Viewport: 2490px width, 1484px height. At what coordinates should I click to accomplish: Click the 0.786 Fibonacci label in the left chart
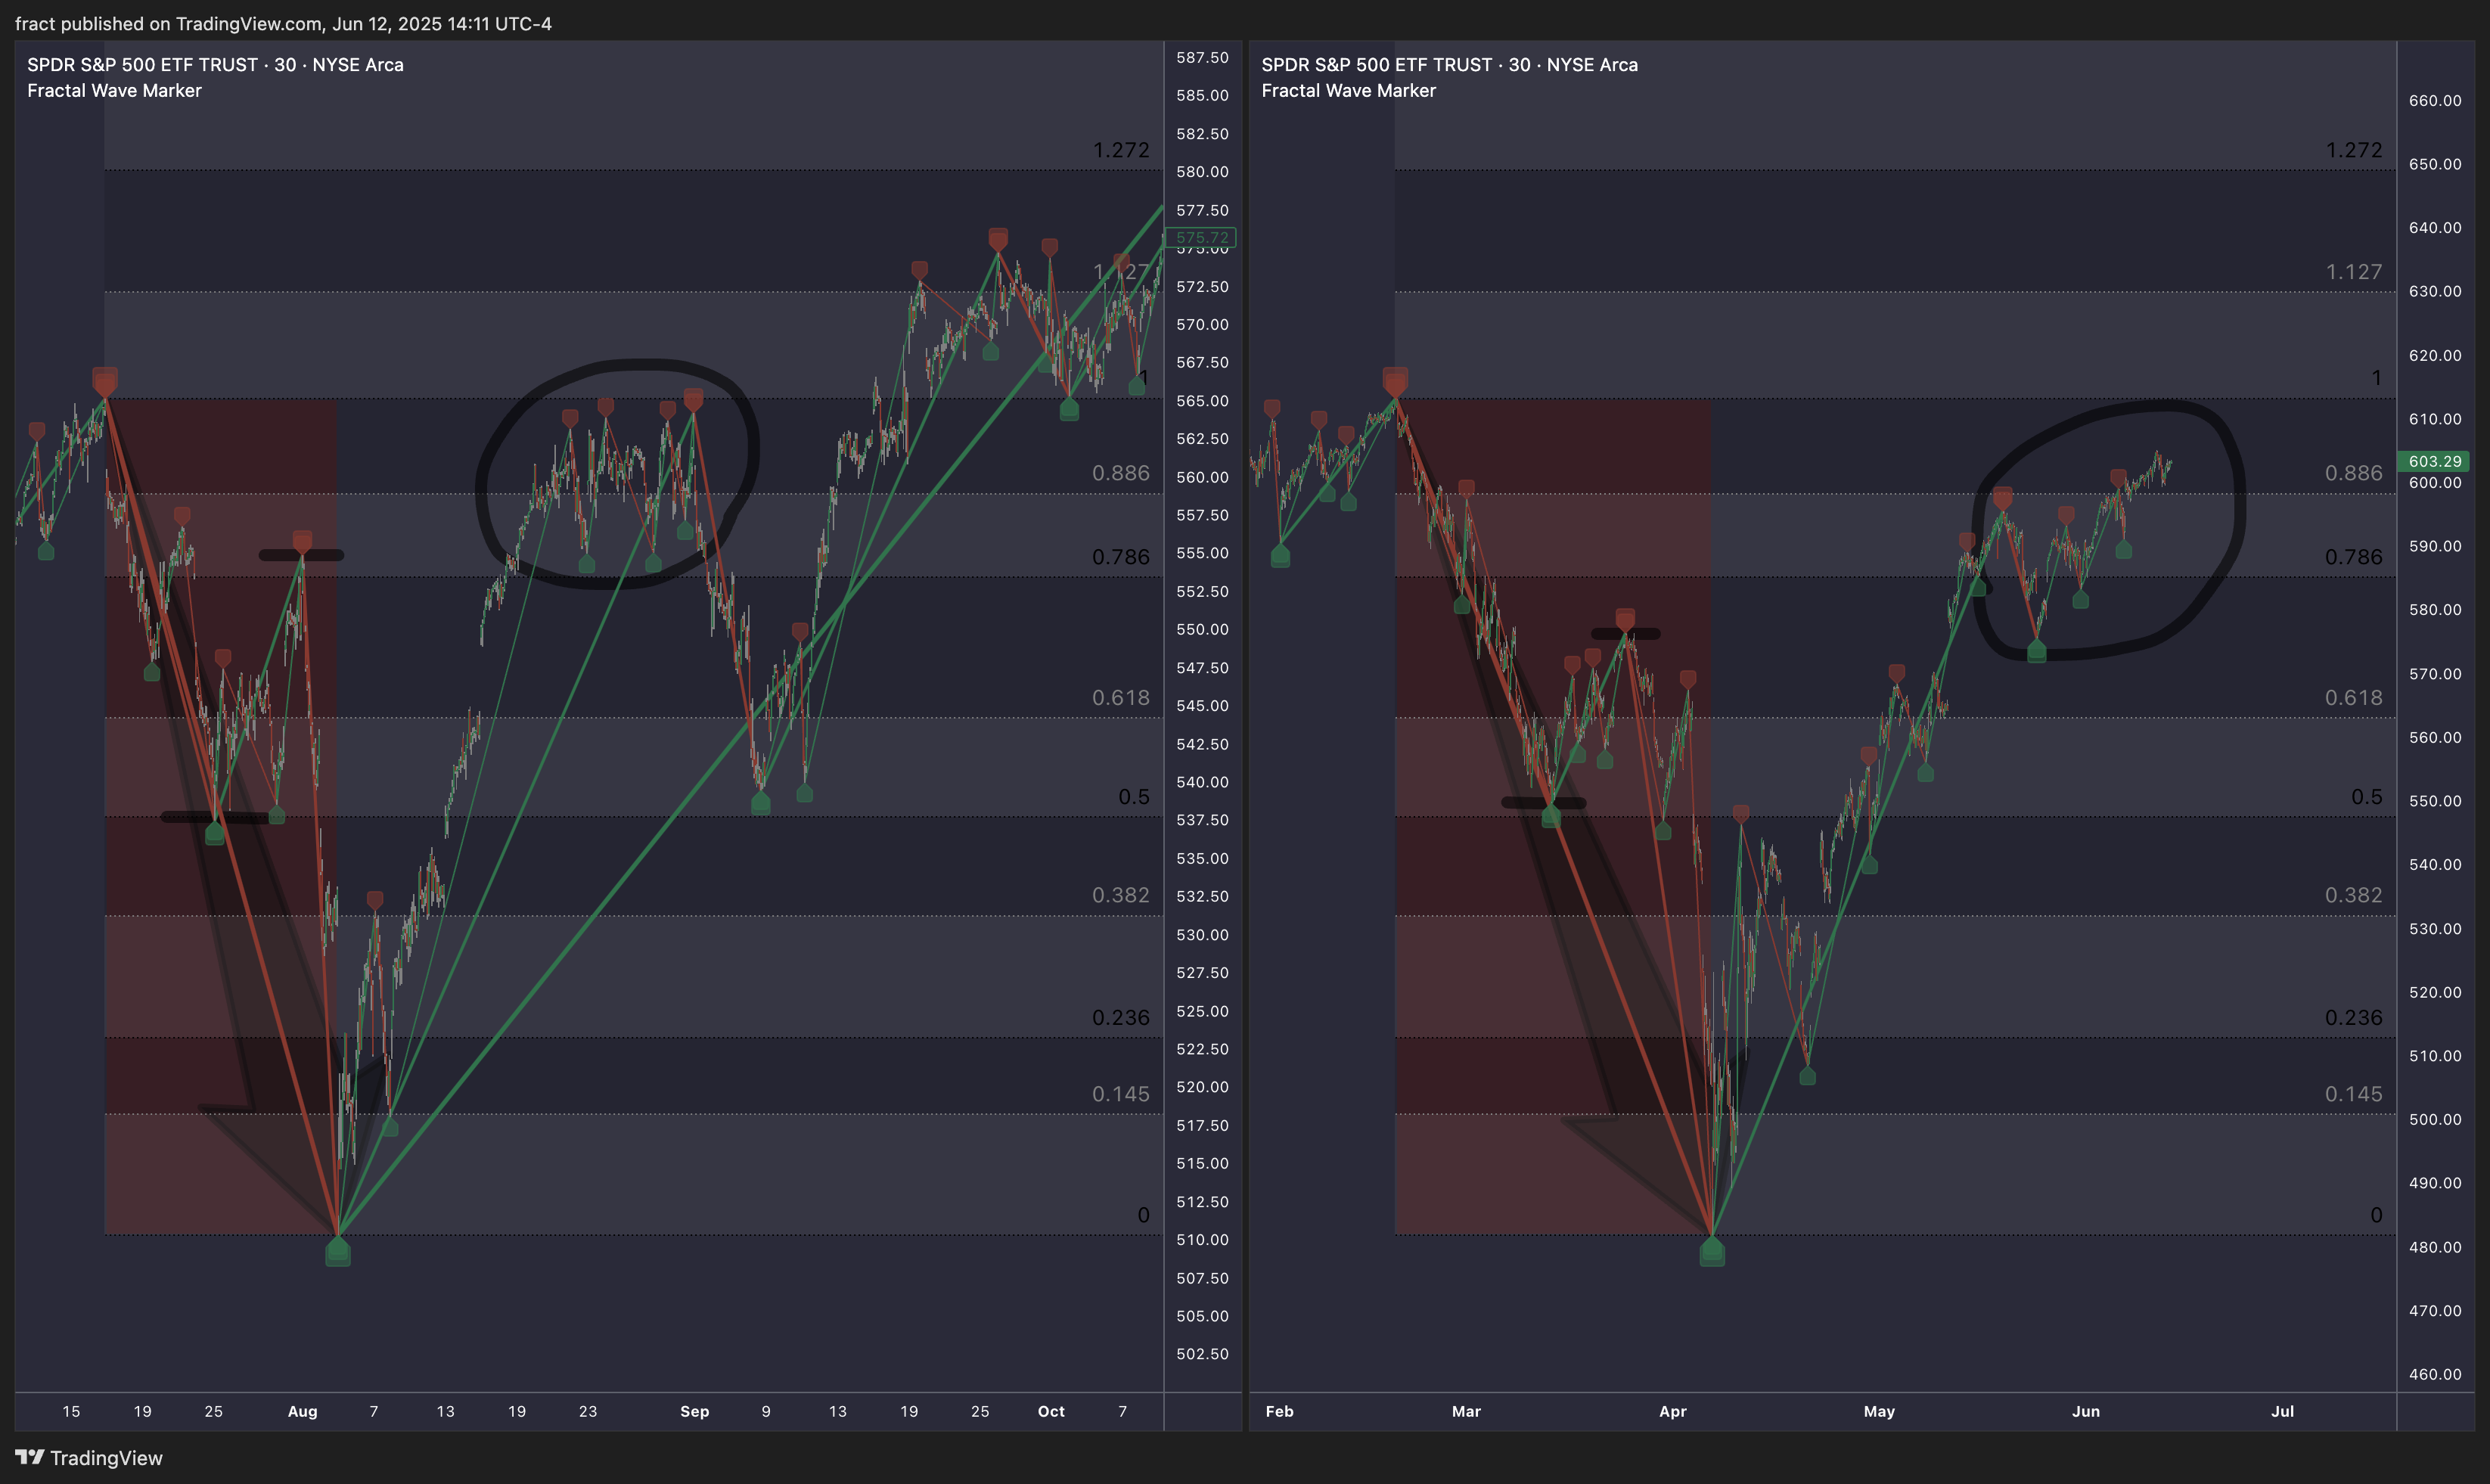tap(1121, 557)
